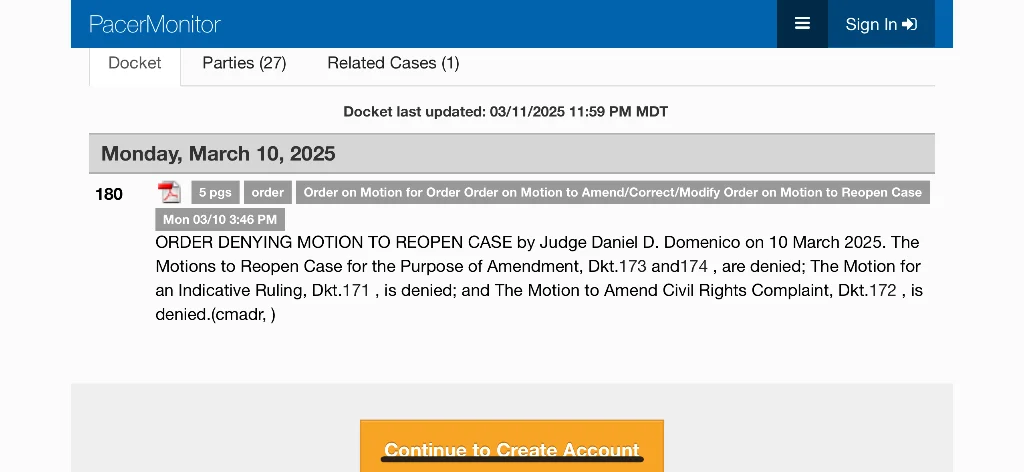
Task: Click the PacerMonitor logo
Action: pos(154,24)
